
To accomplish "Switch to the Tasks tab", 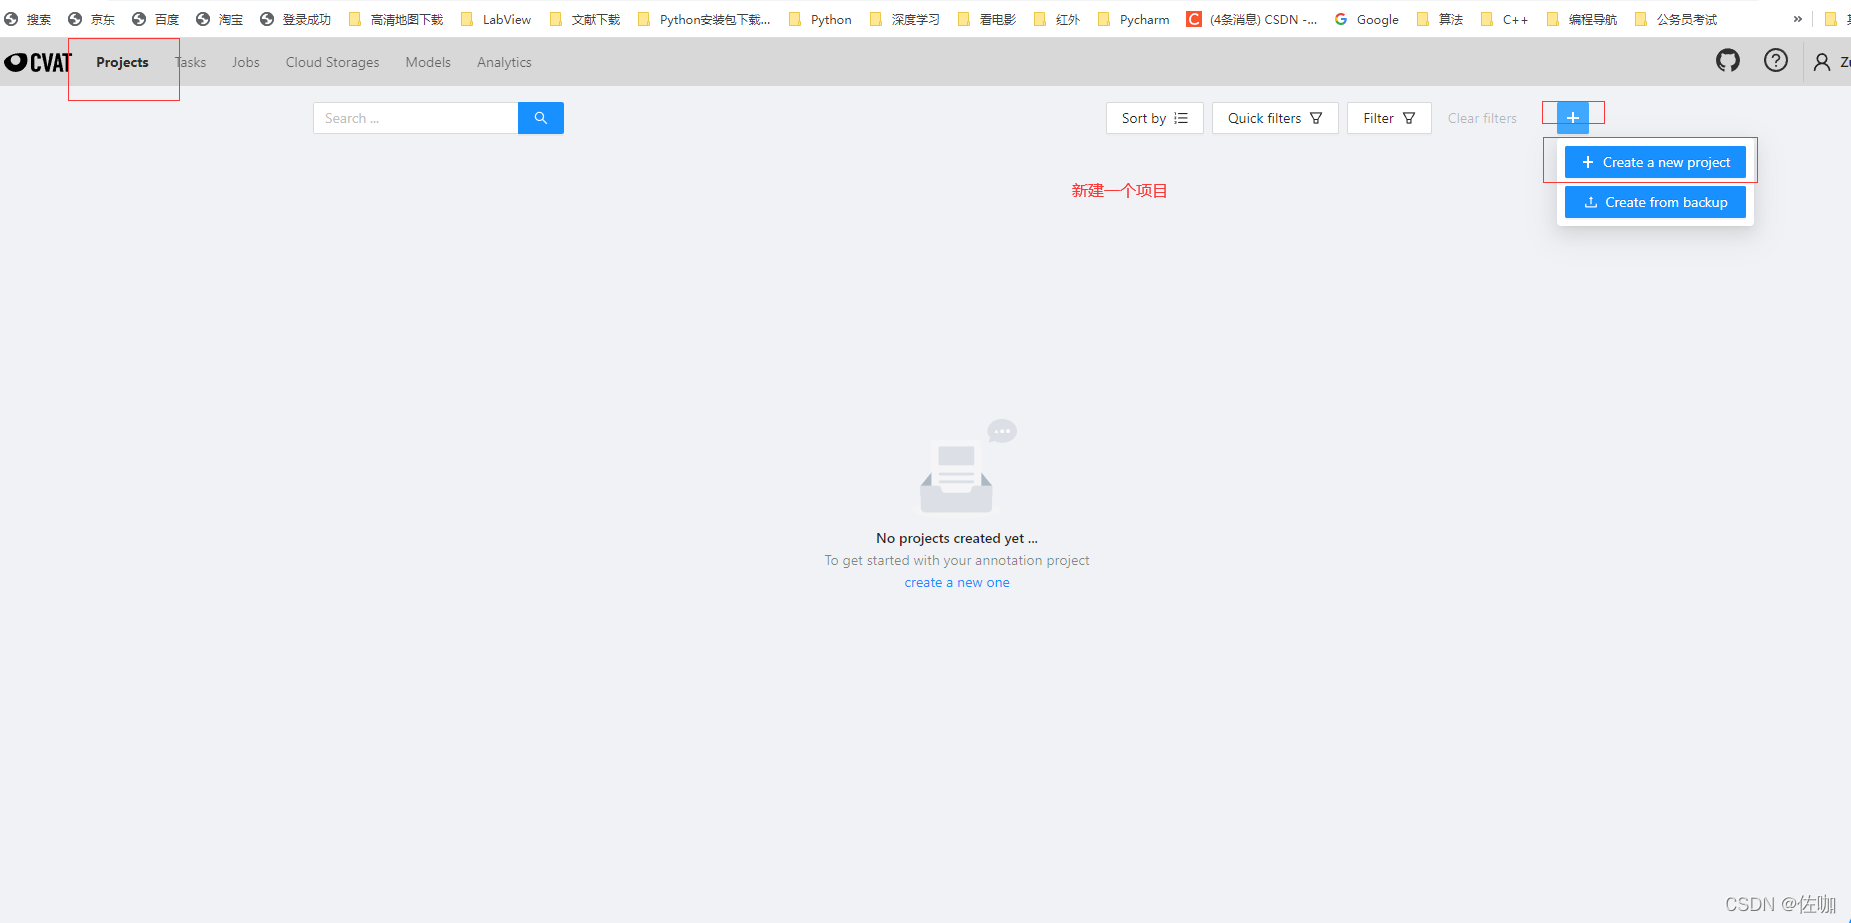I will point(190,62).
